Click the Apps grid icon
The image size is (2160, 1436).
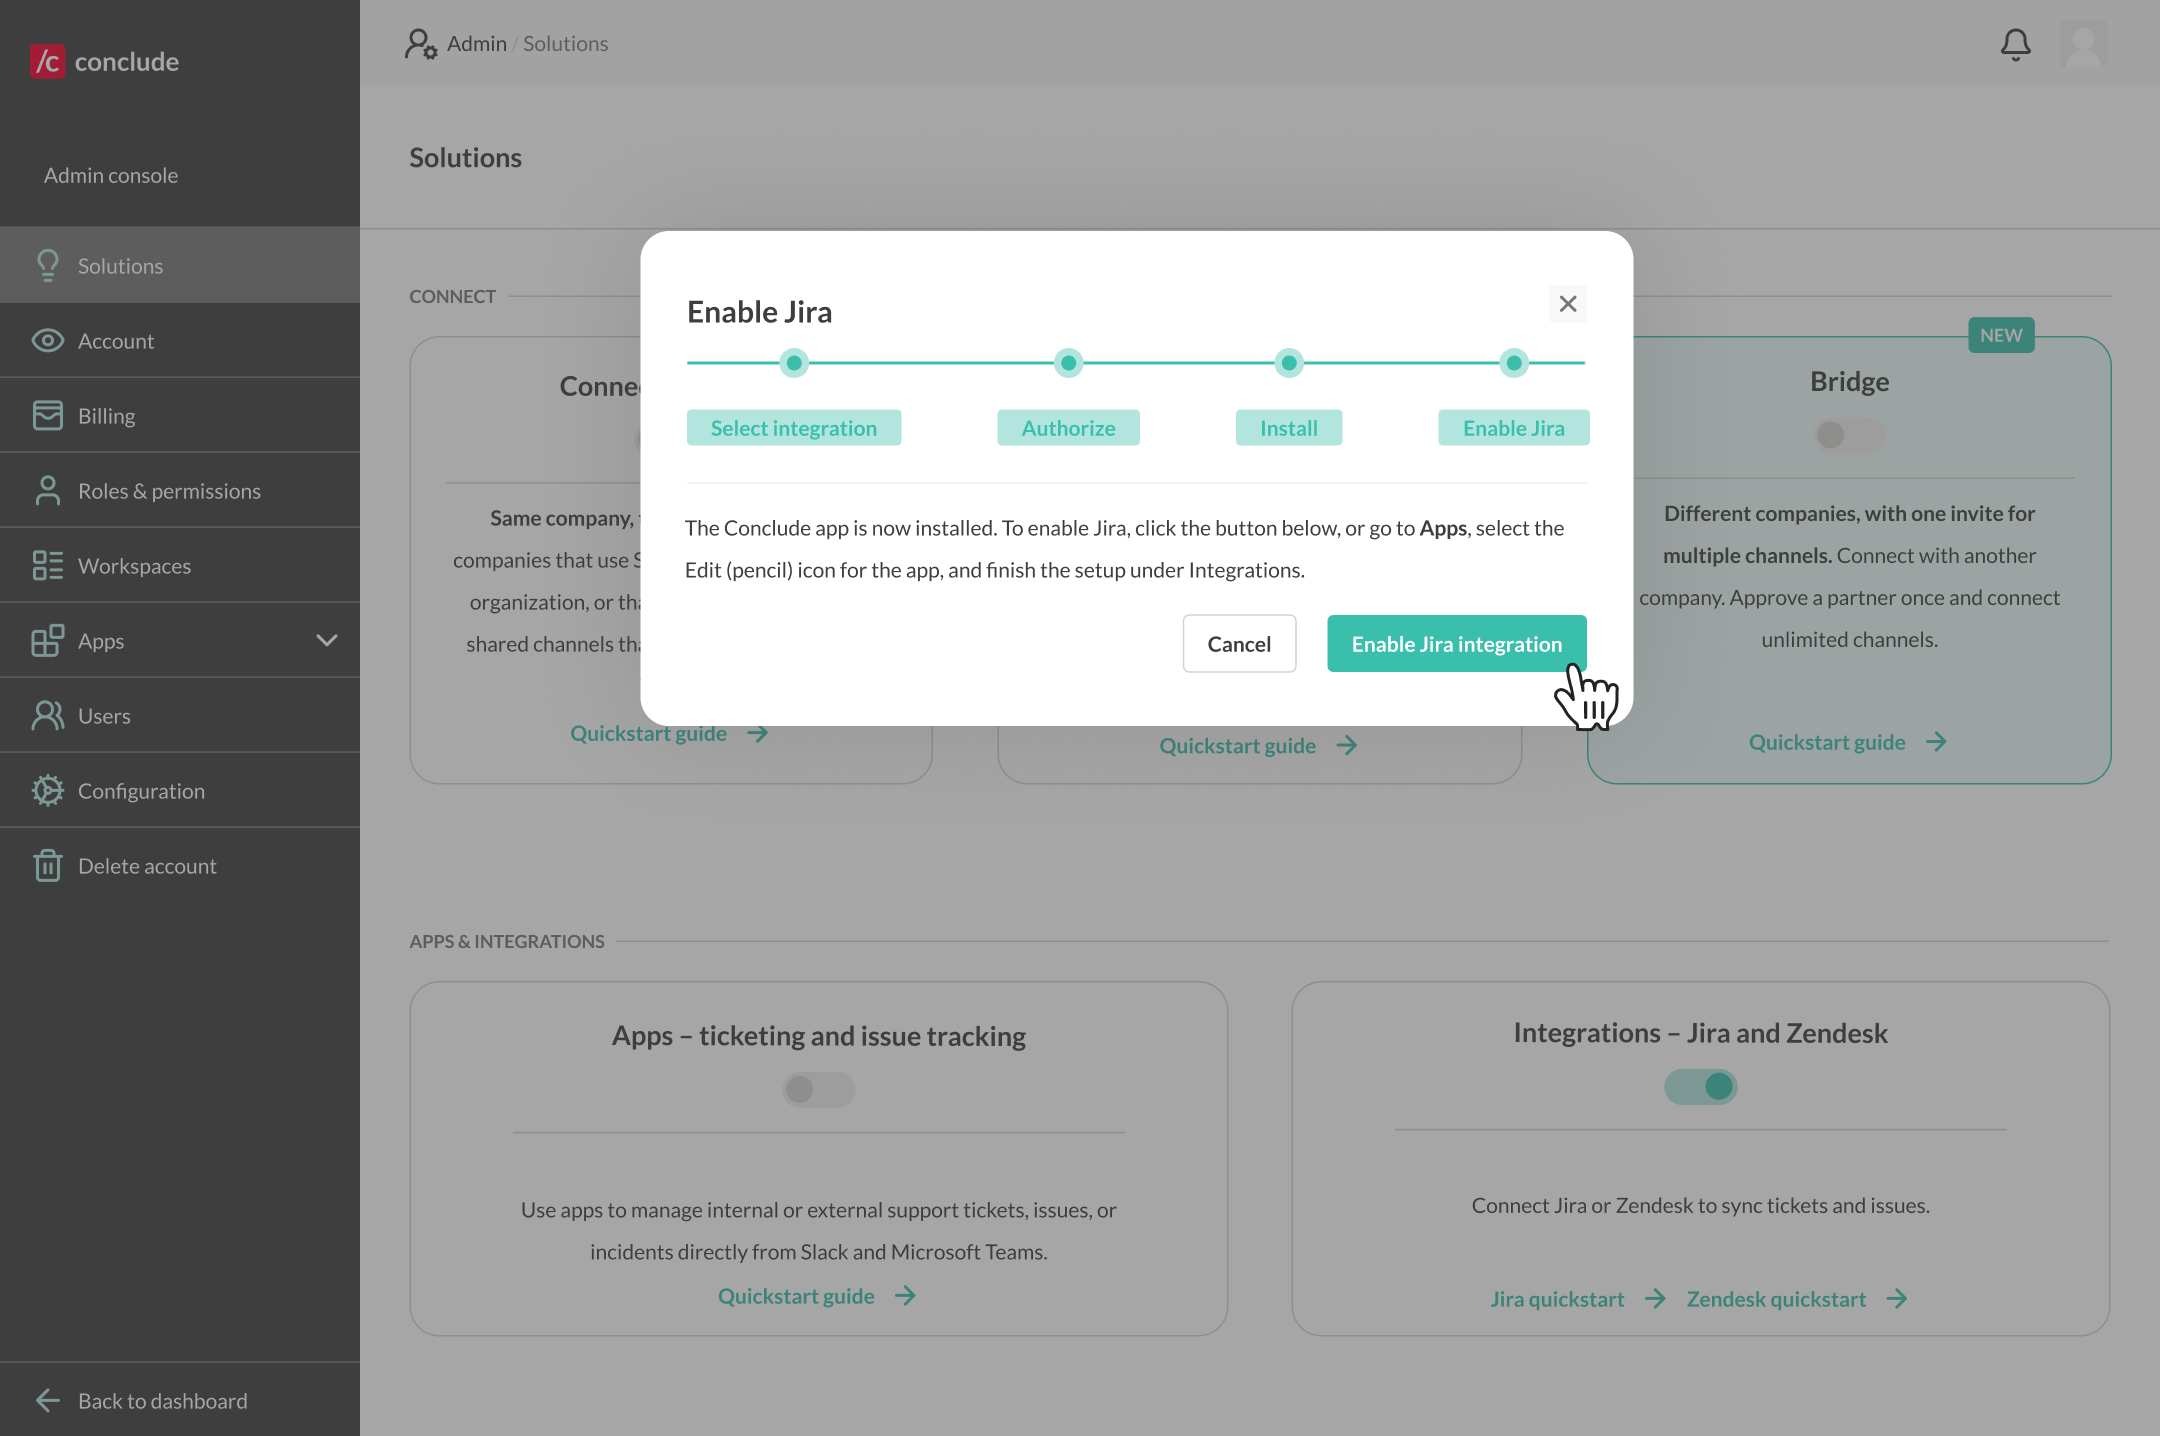pyautogui.click(x=47, y=640)
